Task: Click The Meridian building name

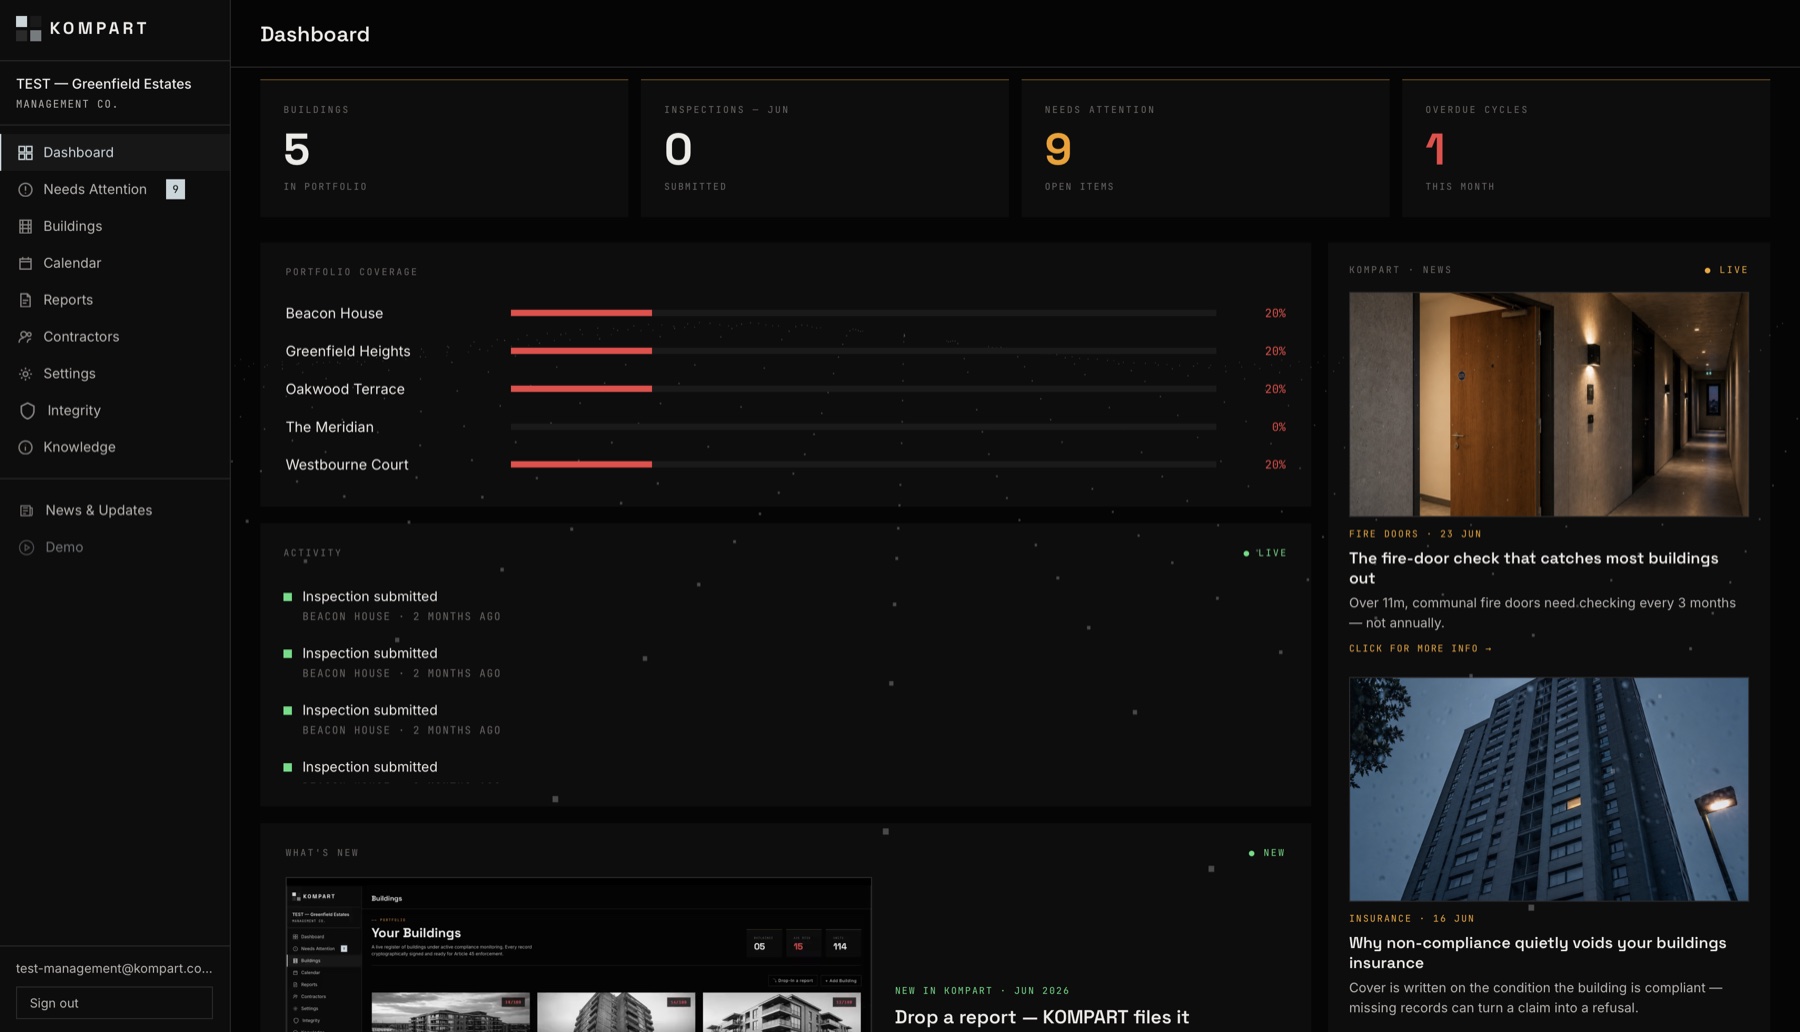Action: [x=329, y=427]
